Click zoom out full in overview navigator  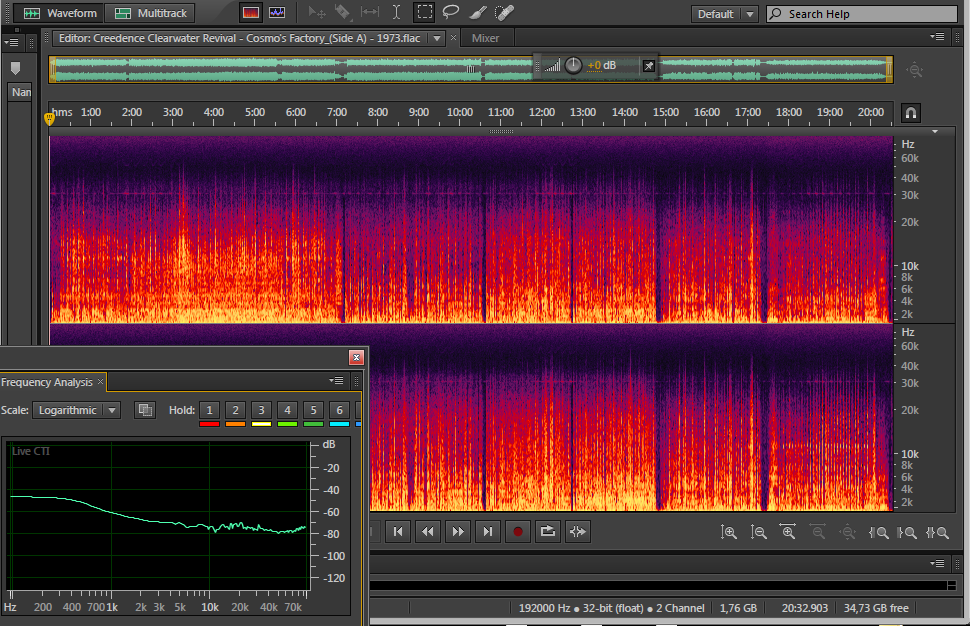(x=914, y=70)
